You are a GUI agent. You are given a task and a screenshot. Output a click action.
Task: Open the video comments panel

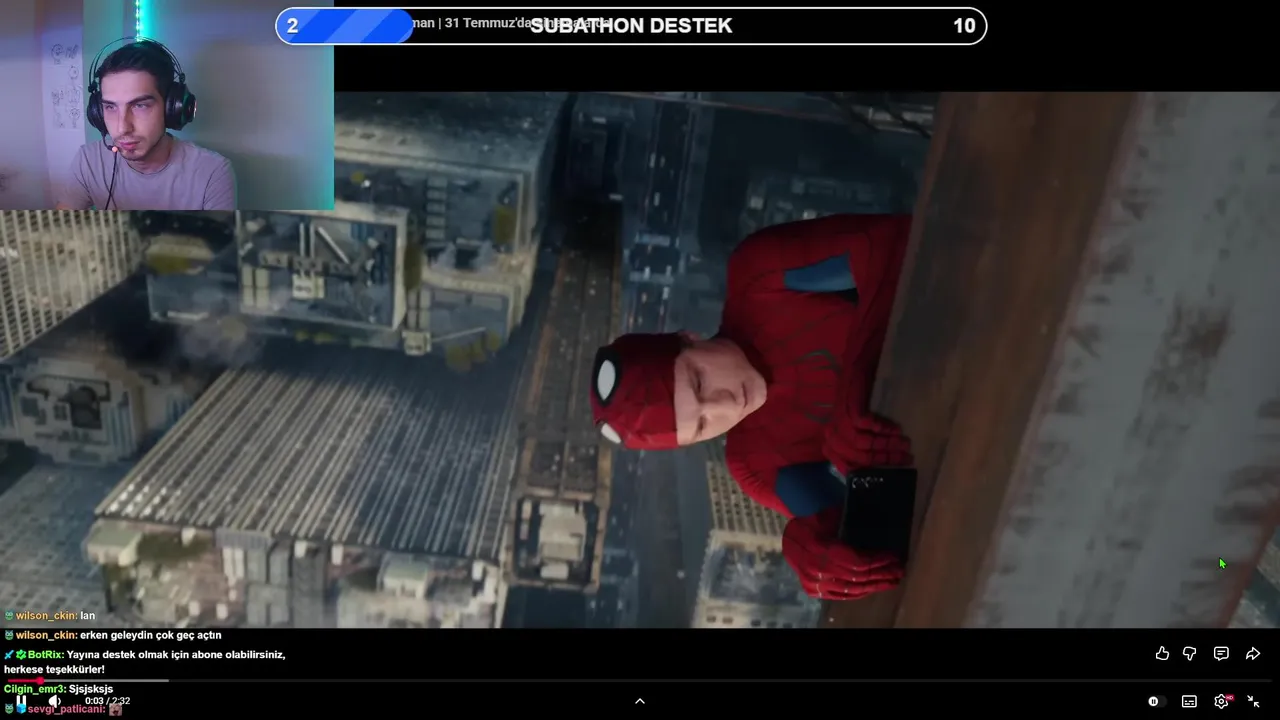coord(1221,654)
